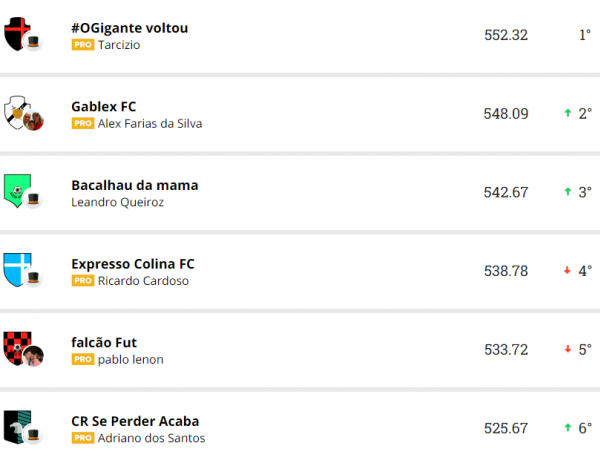This screenshot has width=600, height=462.
Task: Open Expresso Colina FC team page
Action: pyautogui.click(x=133, y=264)
